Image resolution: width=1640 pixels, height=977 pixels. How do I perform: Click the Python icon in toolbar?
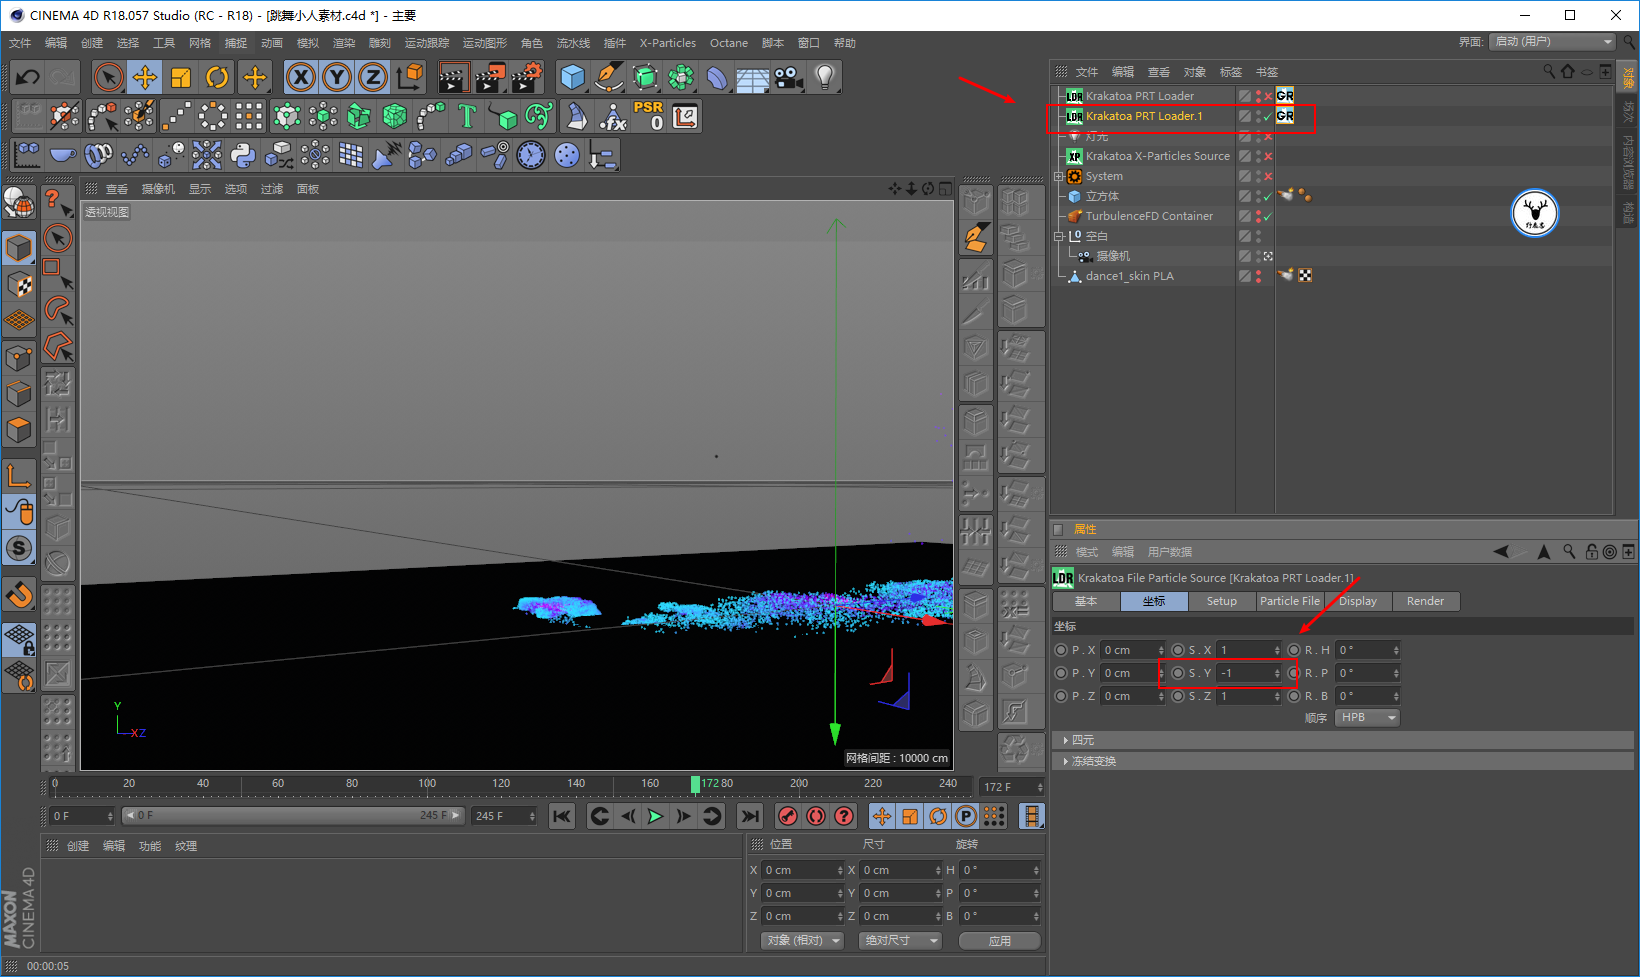243,155
